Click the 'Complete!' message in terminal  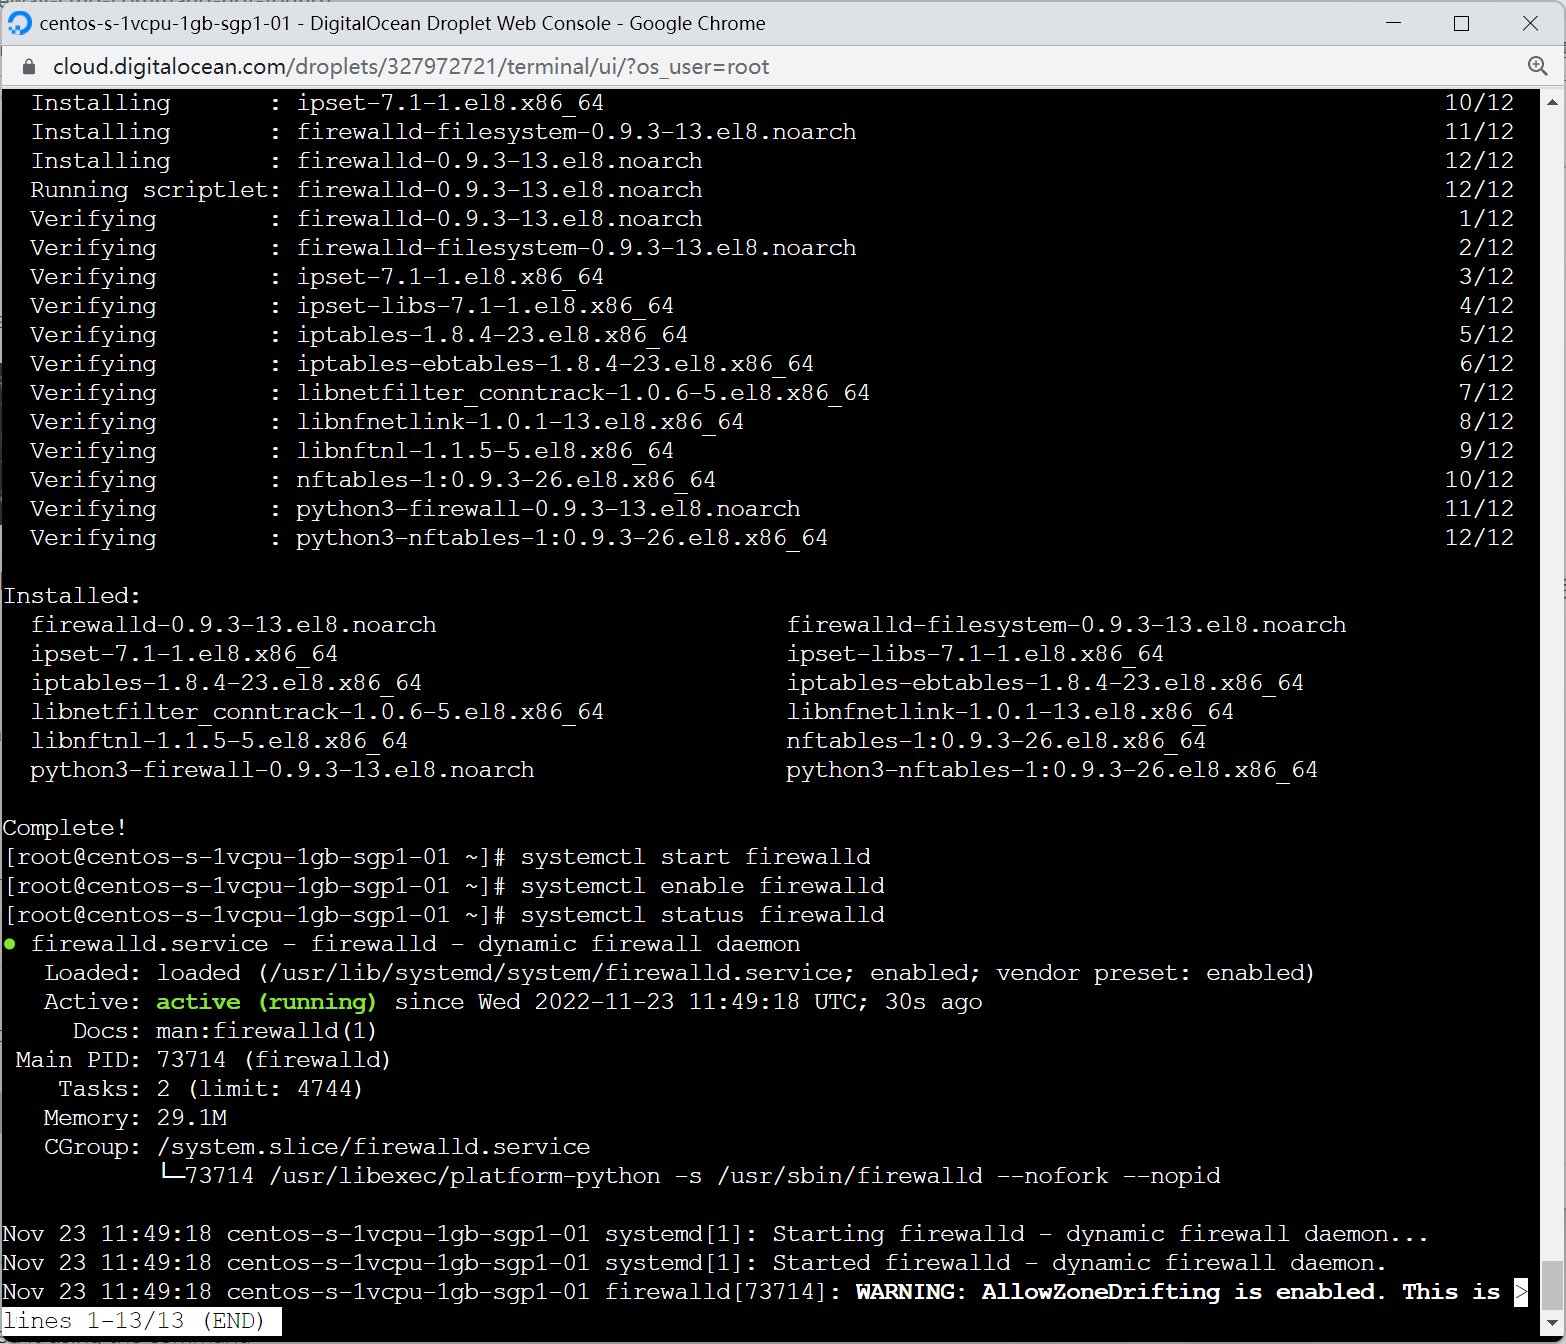click(x=65, y=828)
